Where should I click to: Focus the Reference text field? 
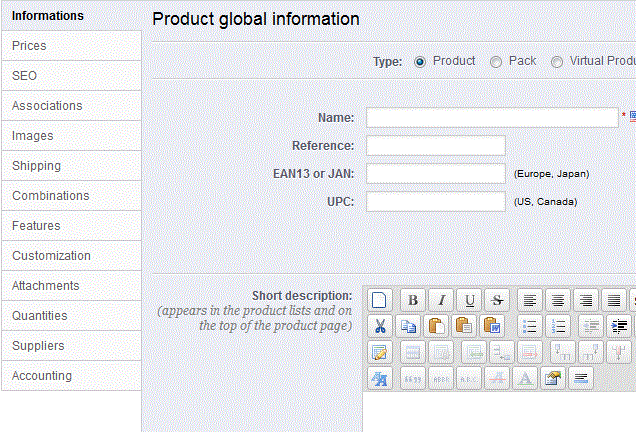435,146
